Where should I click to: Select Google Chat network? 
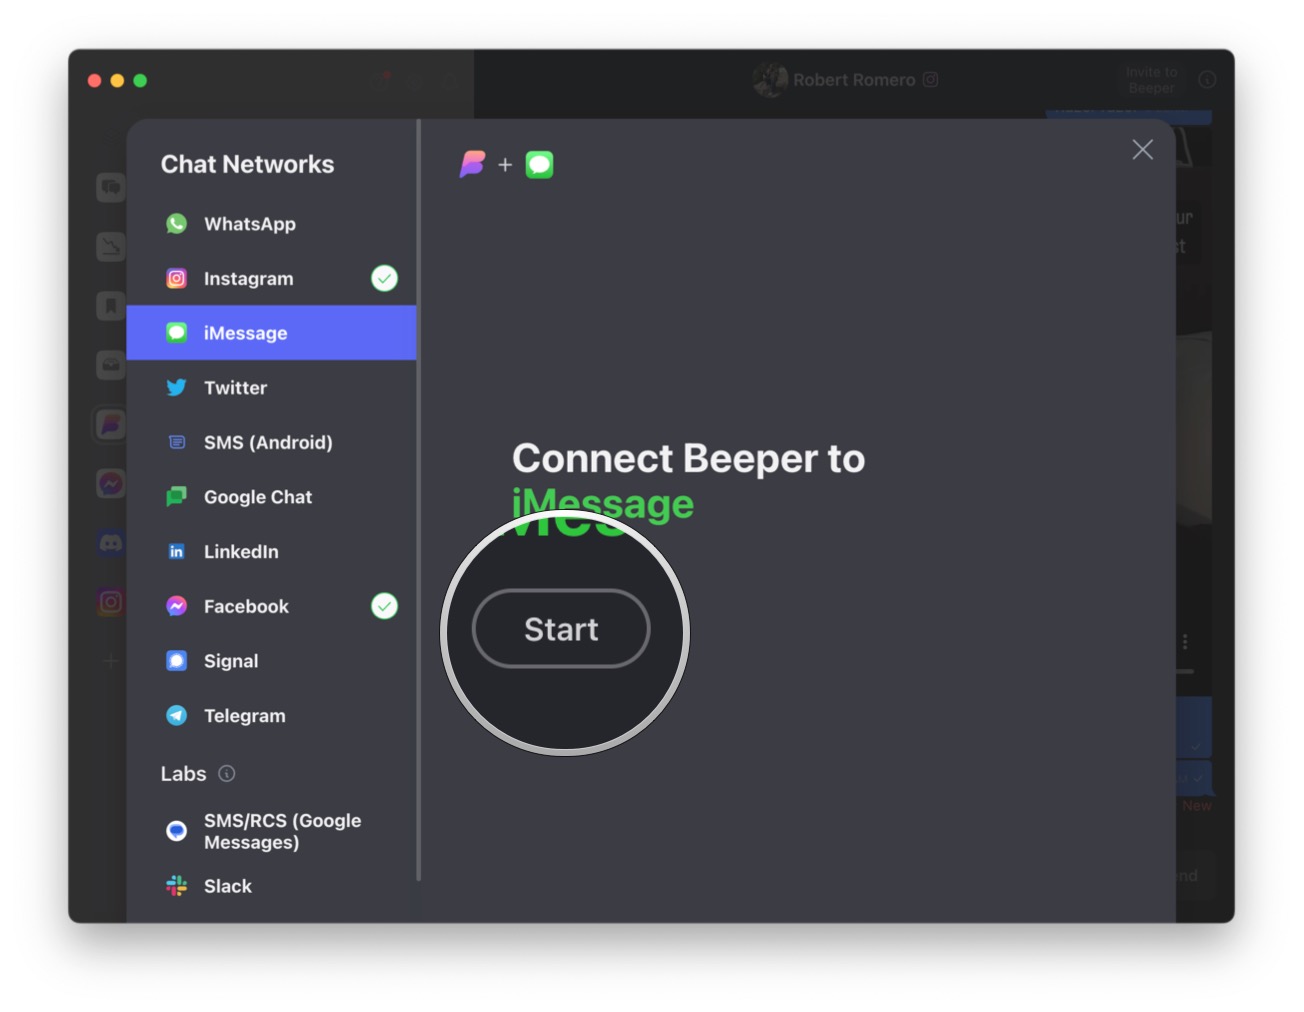pyautogui.click(x=271, y=497)
